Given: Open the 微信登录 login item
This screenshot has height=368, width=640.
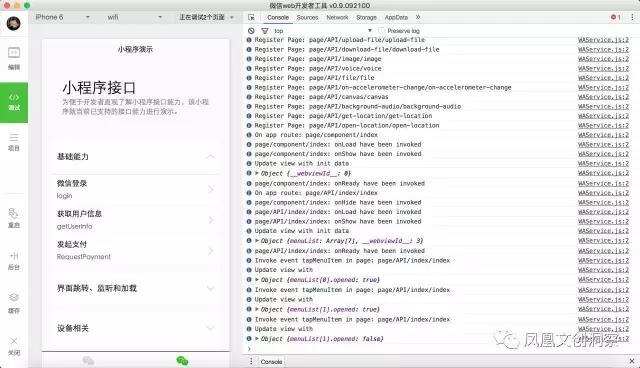Looking at the screenshot, I should click(x=136, y=189).
